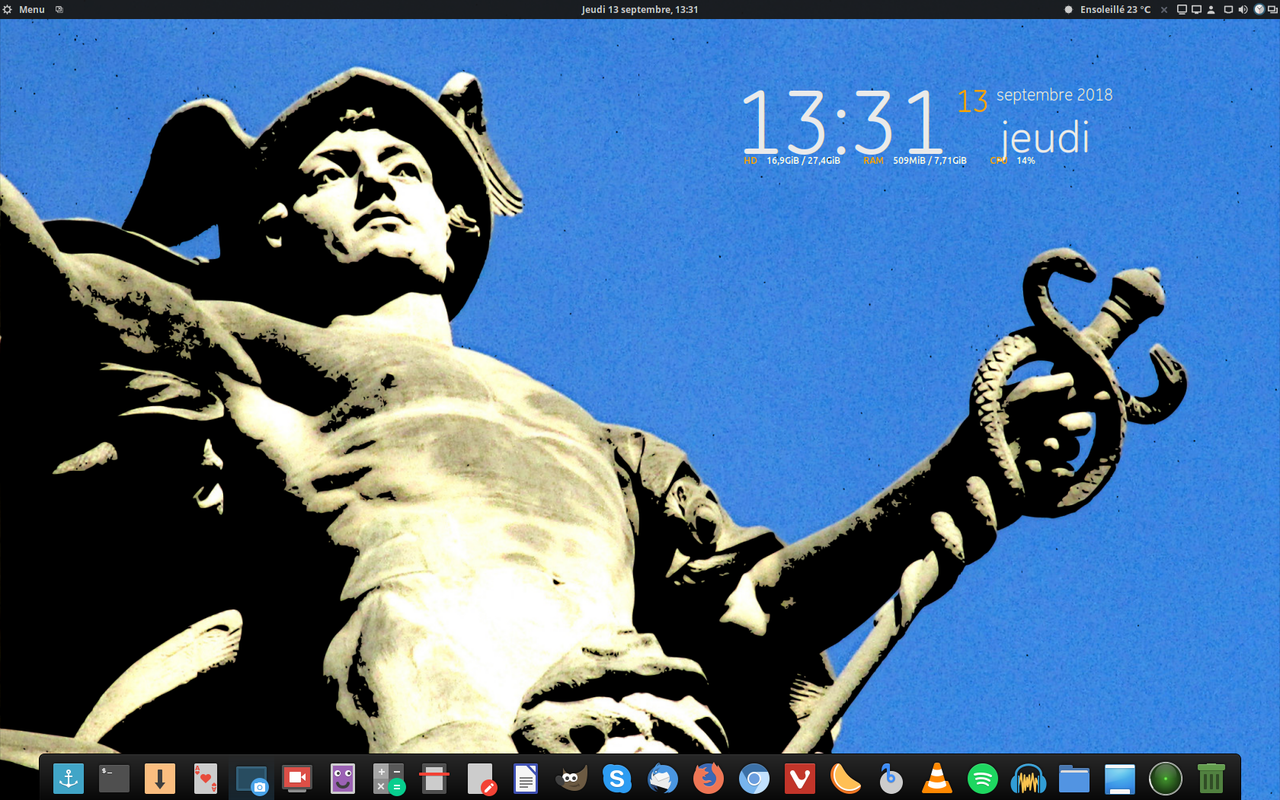Open GIMP image editor
Image resolution: width=1280 pixels, height=800 pixels.
pos(571,778)
